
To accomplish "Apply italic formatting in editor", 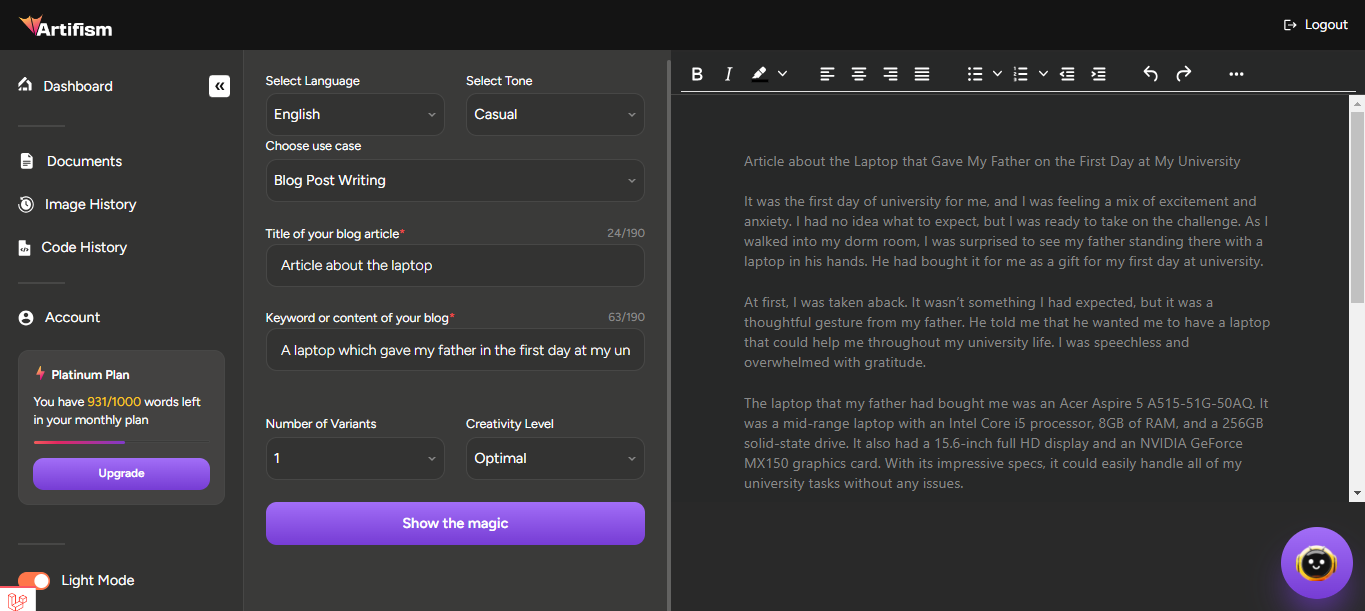I will [x=728, y=74].
